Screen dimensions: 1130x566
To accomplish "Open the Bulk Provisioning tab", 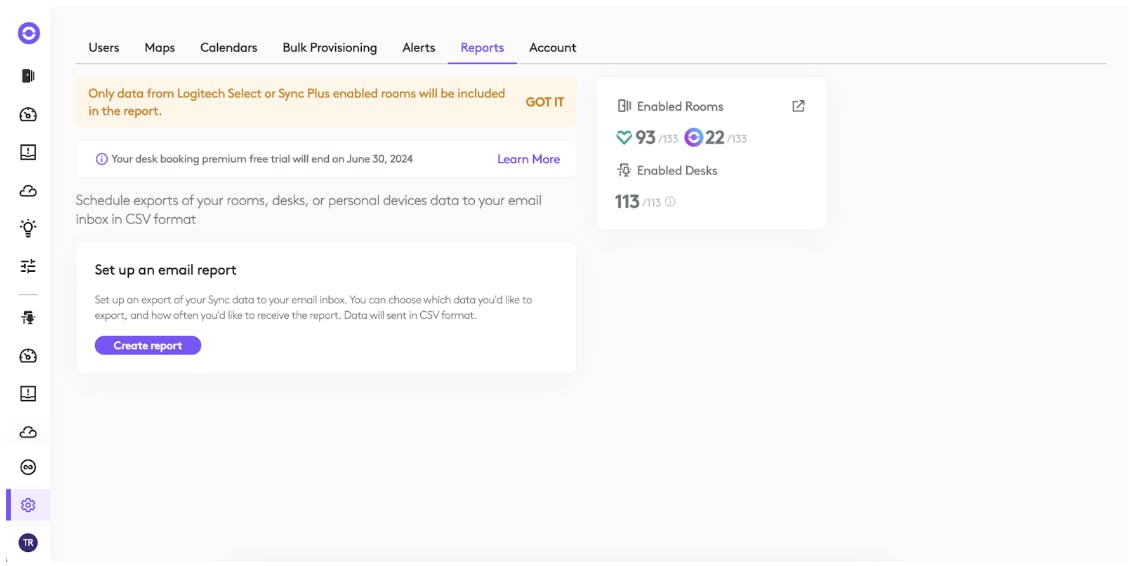I will pyautogui.click(x=329, y=48).
